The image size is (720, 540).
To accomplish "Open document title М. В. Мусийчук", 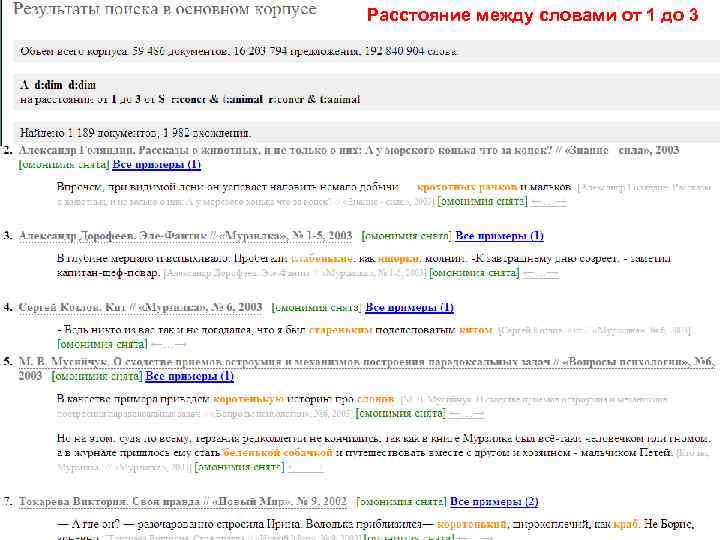I will click(x=366, y=369).
